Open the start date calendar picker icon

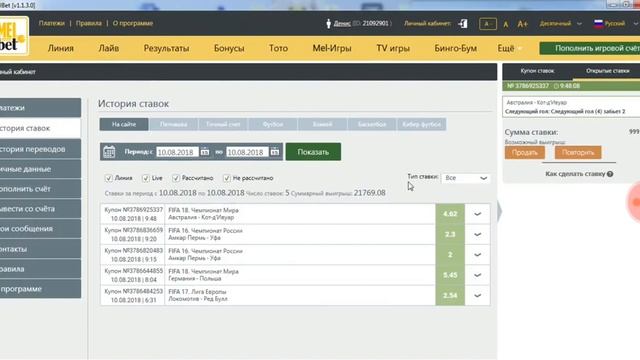click(x=204, y=152)
